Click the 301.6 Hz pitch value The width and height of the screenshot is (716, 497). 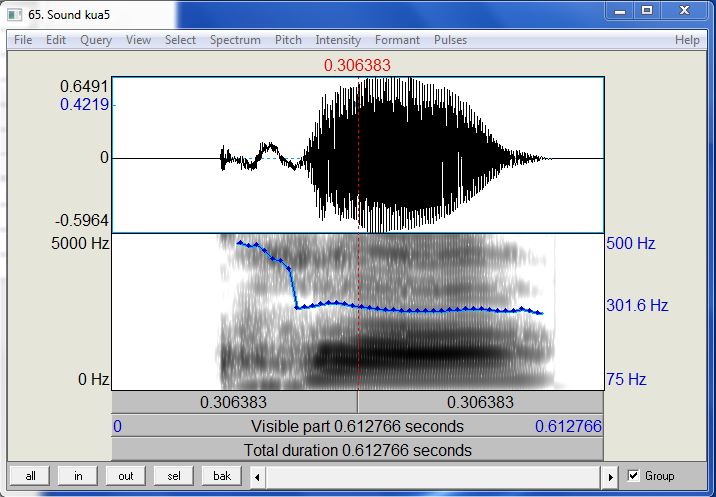pos(637,305)
